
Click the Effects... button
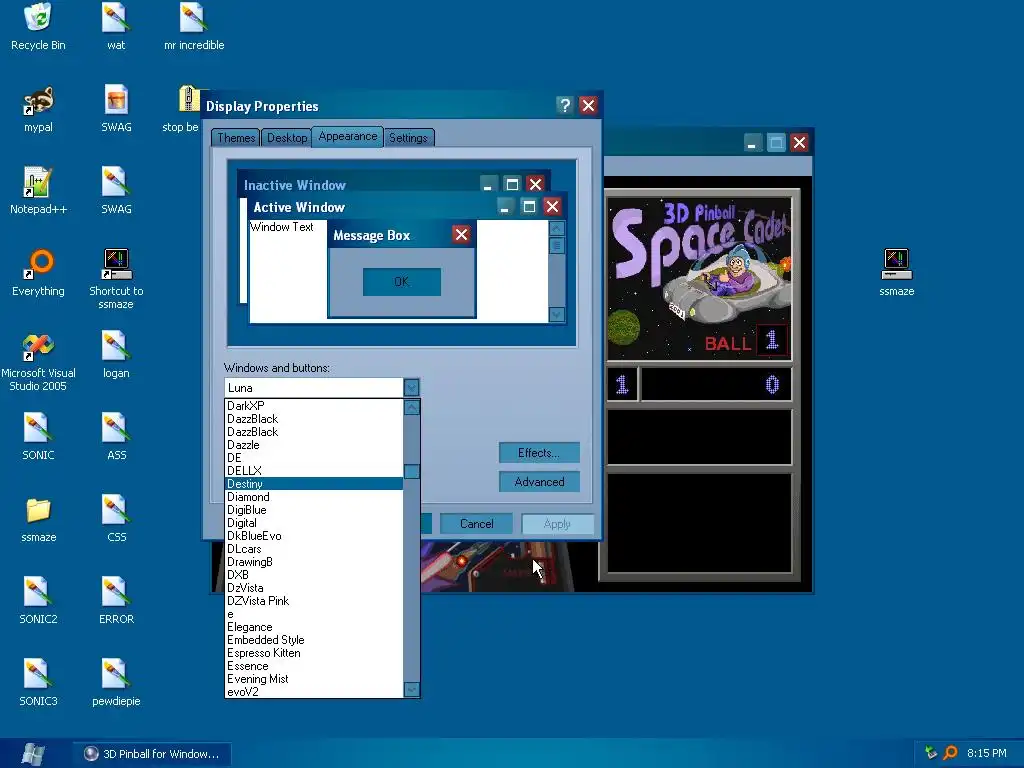539,453
